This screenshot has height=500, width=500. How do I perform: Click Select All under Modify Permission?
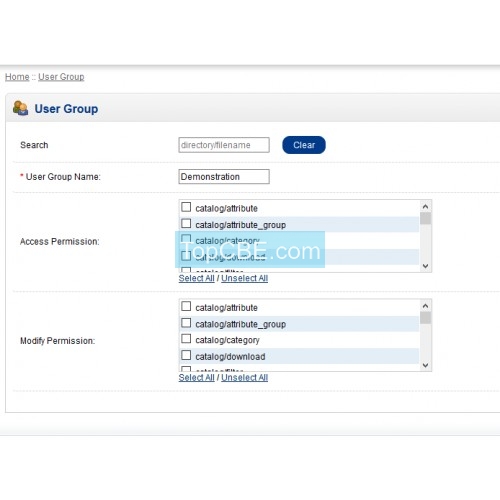[x=196, y=377]
